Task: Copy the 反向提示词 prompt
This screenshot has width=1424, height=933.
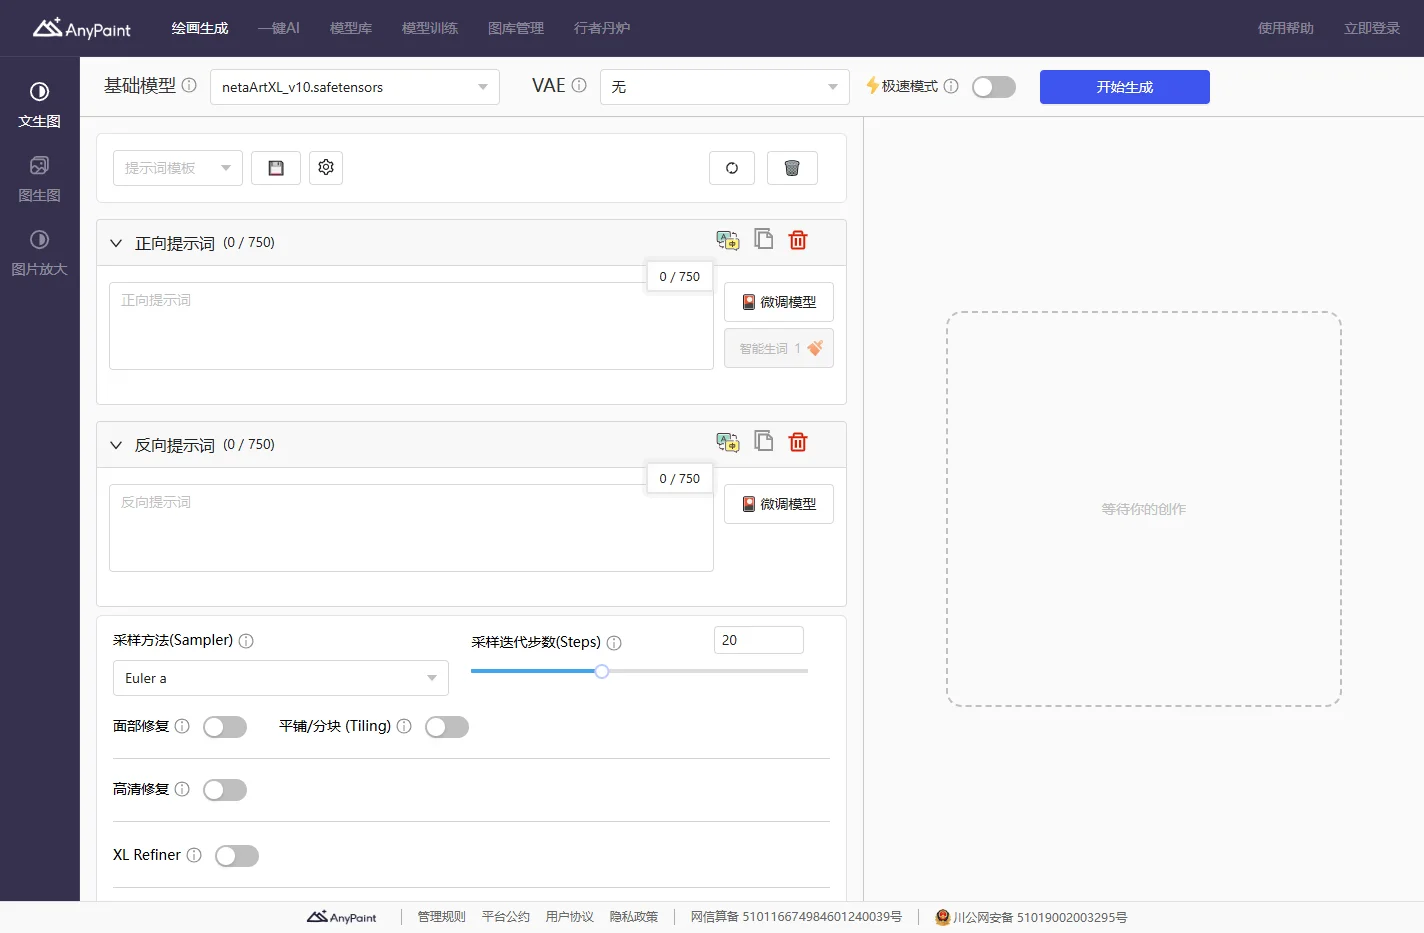Action: (764, 441)
